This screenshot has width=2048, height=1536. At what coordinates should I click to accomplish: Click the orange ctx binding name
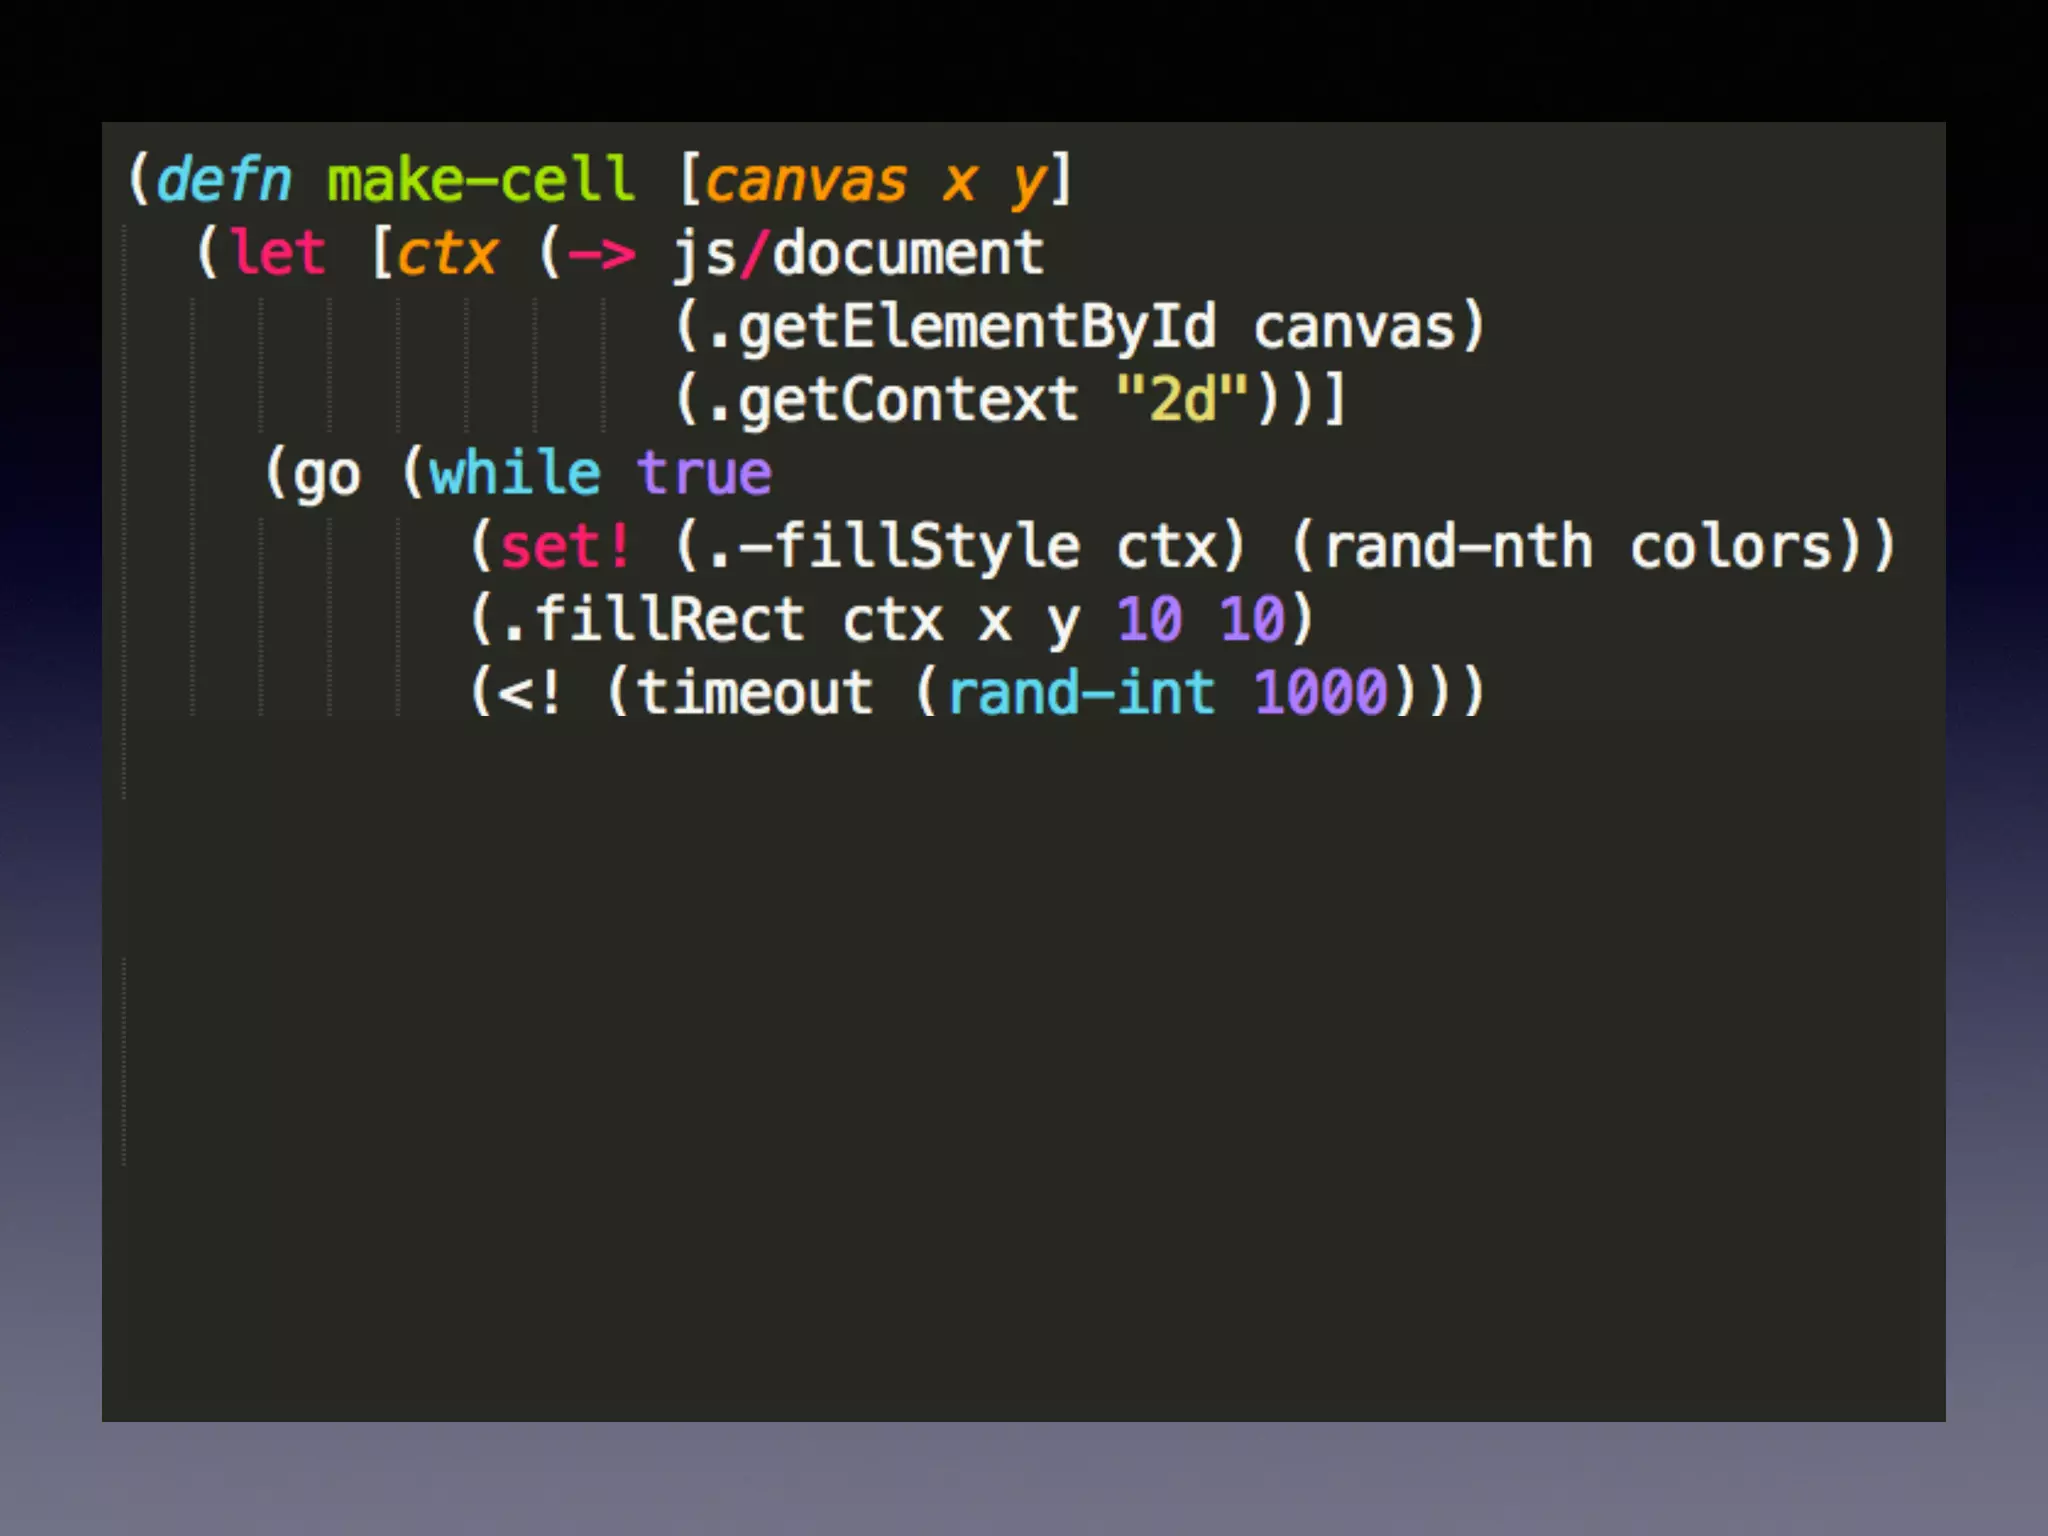click(x=447, y=254)
